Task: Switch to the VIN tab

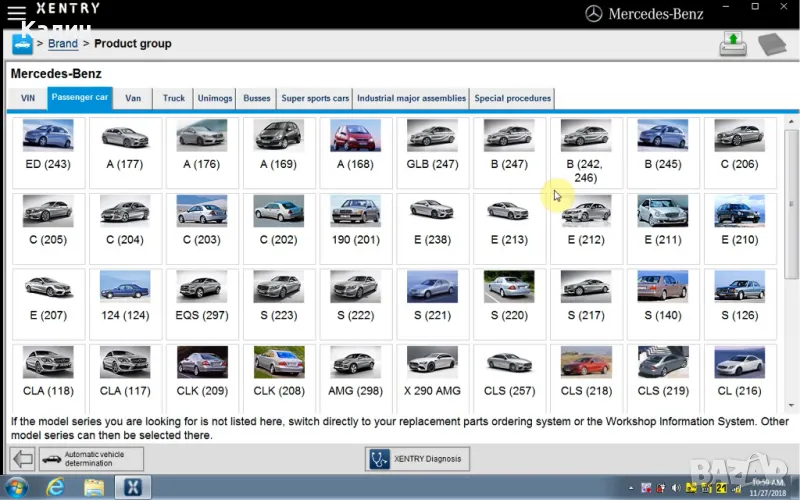Action: [28, 98]
